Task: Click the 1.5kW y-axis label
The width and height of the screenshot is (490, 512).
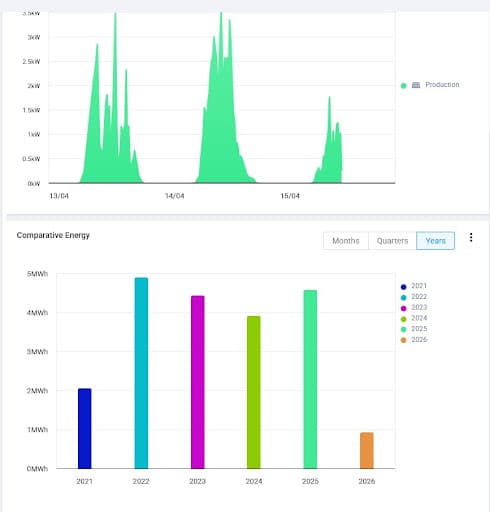Action: tap(31, 110)
